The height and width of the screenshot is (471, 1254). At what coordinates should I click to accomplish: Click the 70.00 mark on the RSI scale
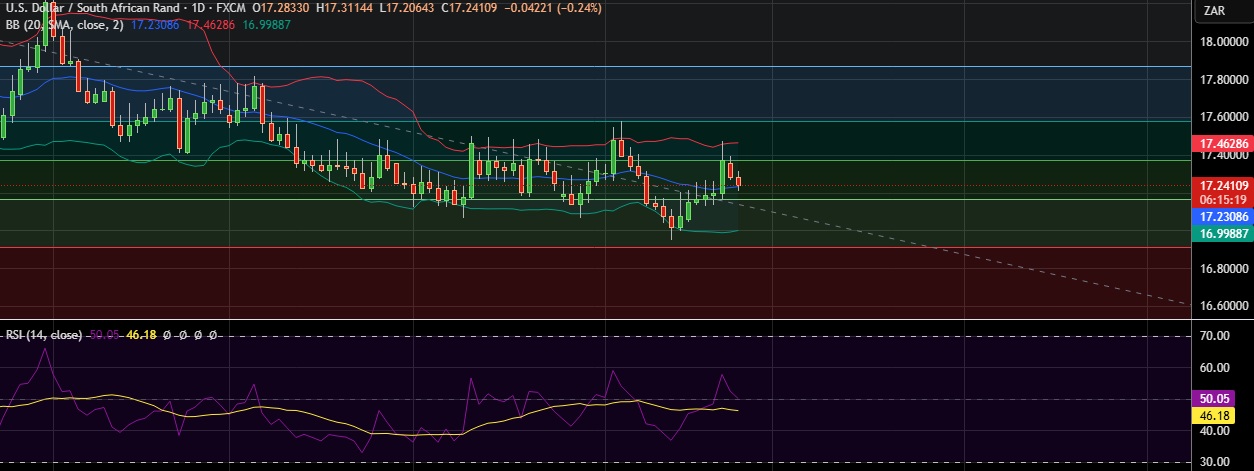point(1215,337)
